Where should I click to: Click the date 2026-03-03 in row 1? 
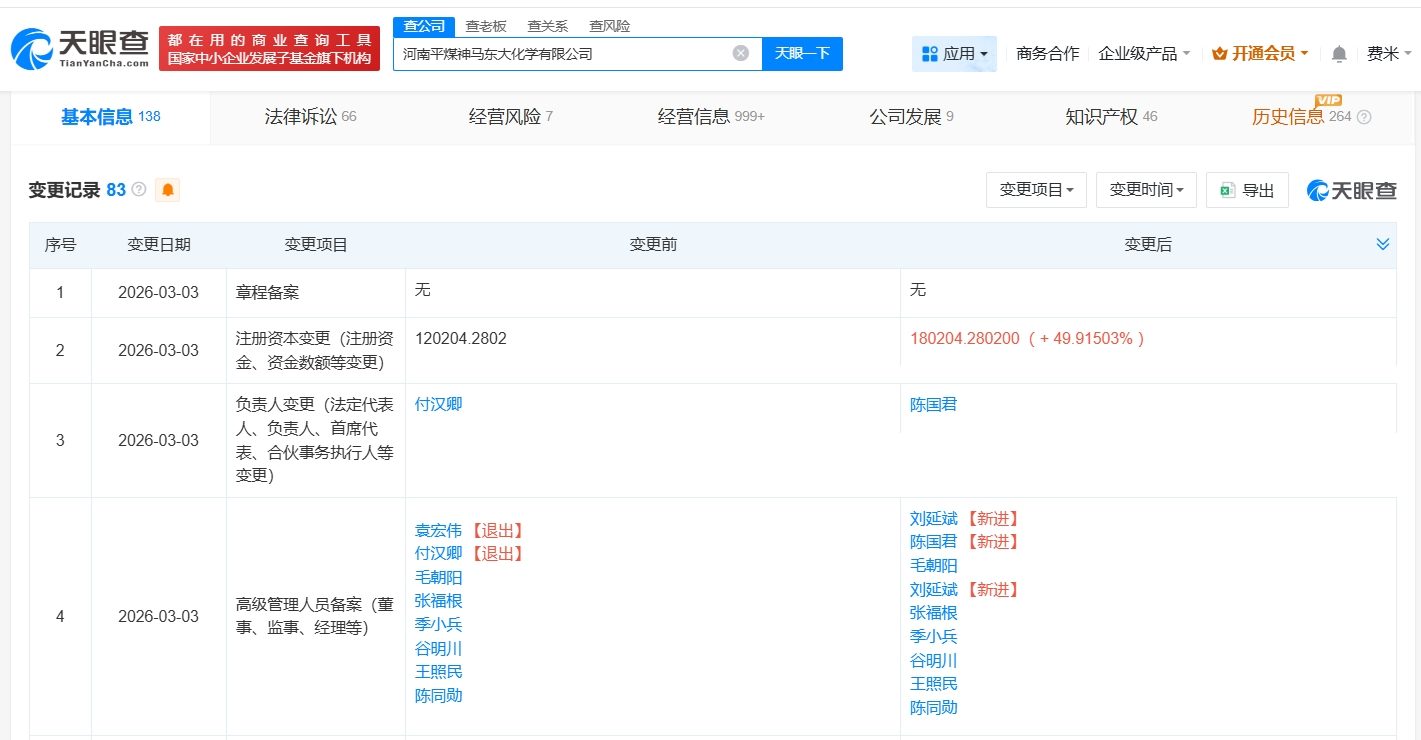tap(158, 294)
